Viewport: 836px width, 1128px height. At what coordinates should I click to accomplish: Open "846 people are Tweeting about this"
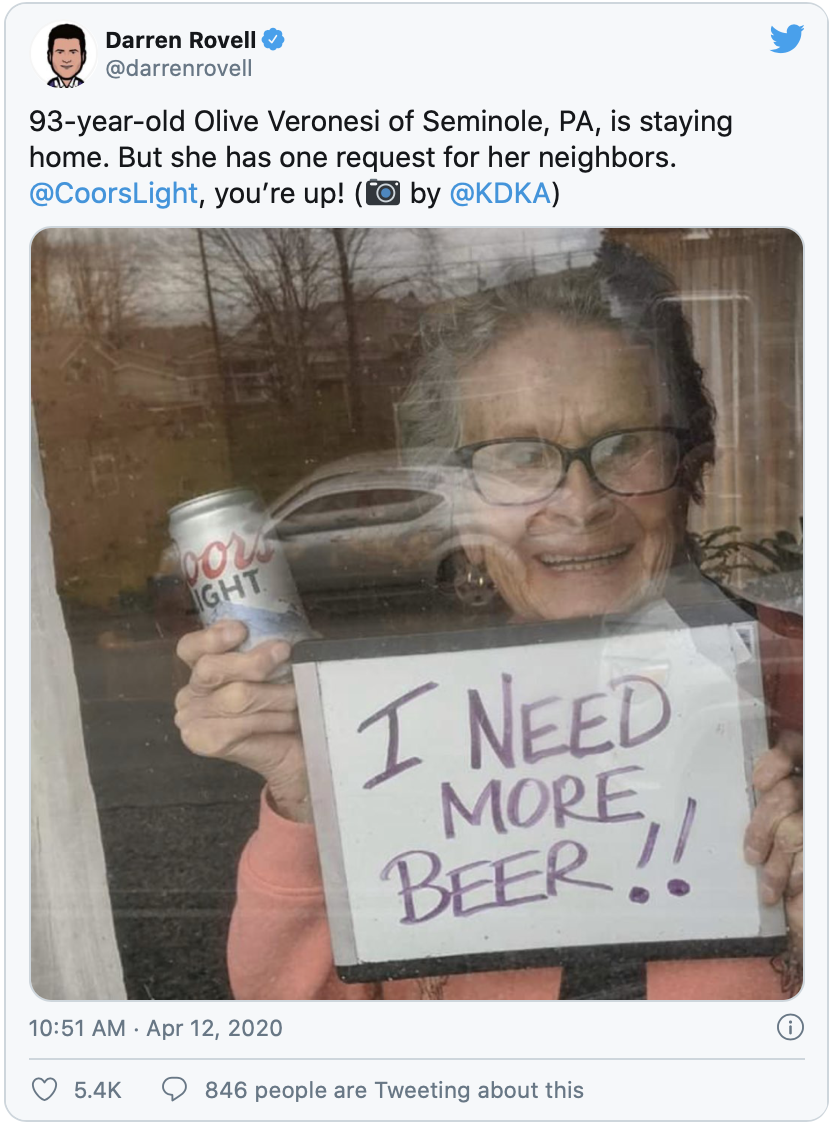click(394, 1090)
